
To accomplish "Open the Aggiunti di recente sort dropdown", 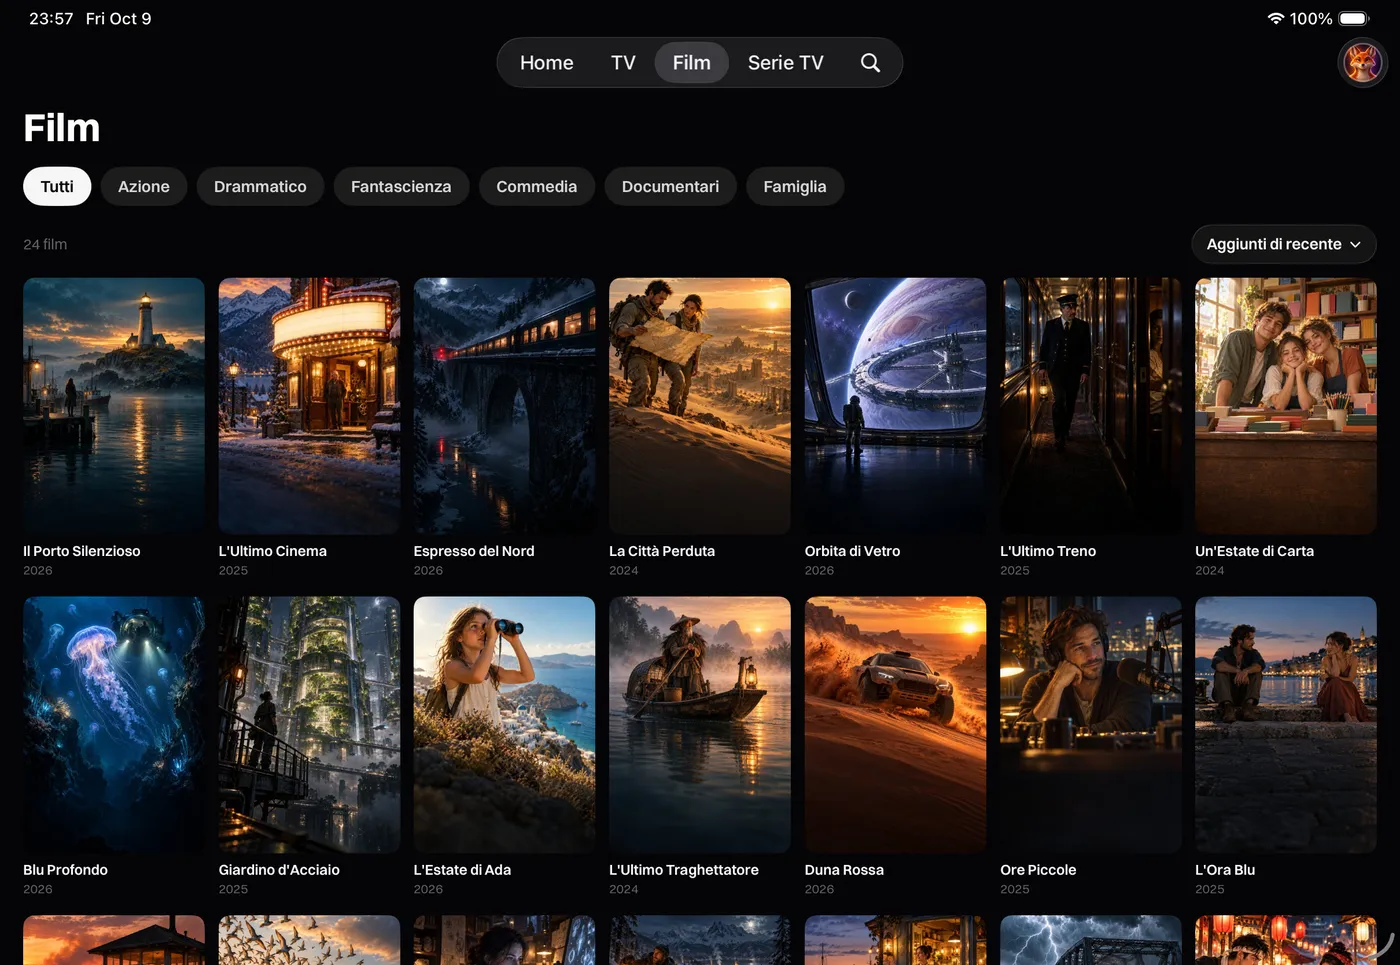I will [1284, 244].
